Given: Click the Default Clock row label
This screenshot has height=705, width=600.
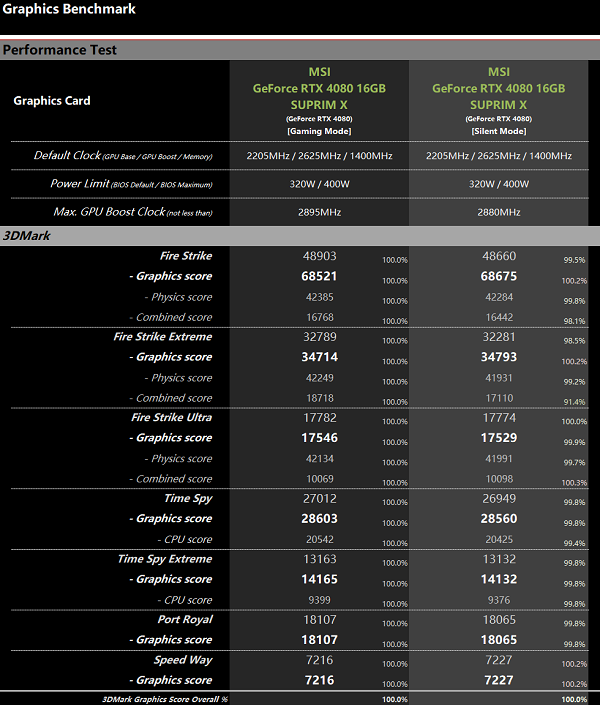Looking at the screenshot, I should click(123, 156).
